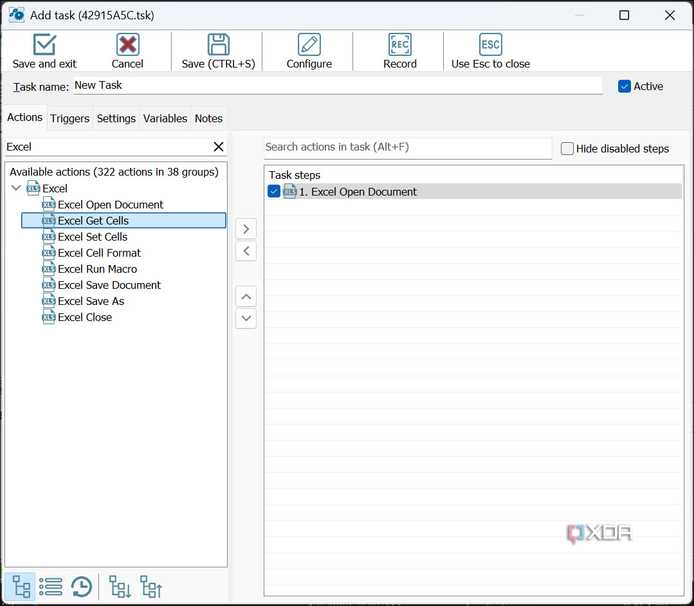Select the Excel Cell Format action
This screenshot has height=606, width=694.
point(99,253)
